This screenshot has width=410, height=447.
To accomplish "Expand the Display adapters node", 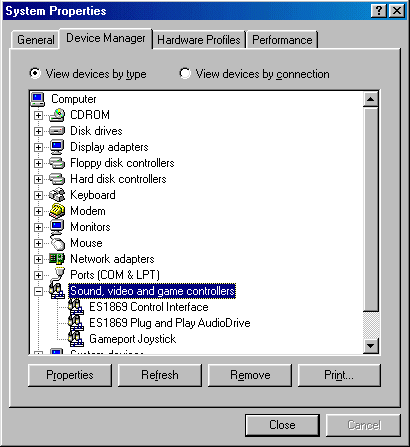I will point(38,147).
